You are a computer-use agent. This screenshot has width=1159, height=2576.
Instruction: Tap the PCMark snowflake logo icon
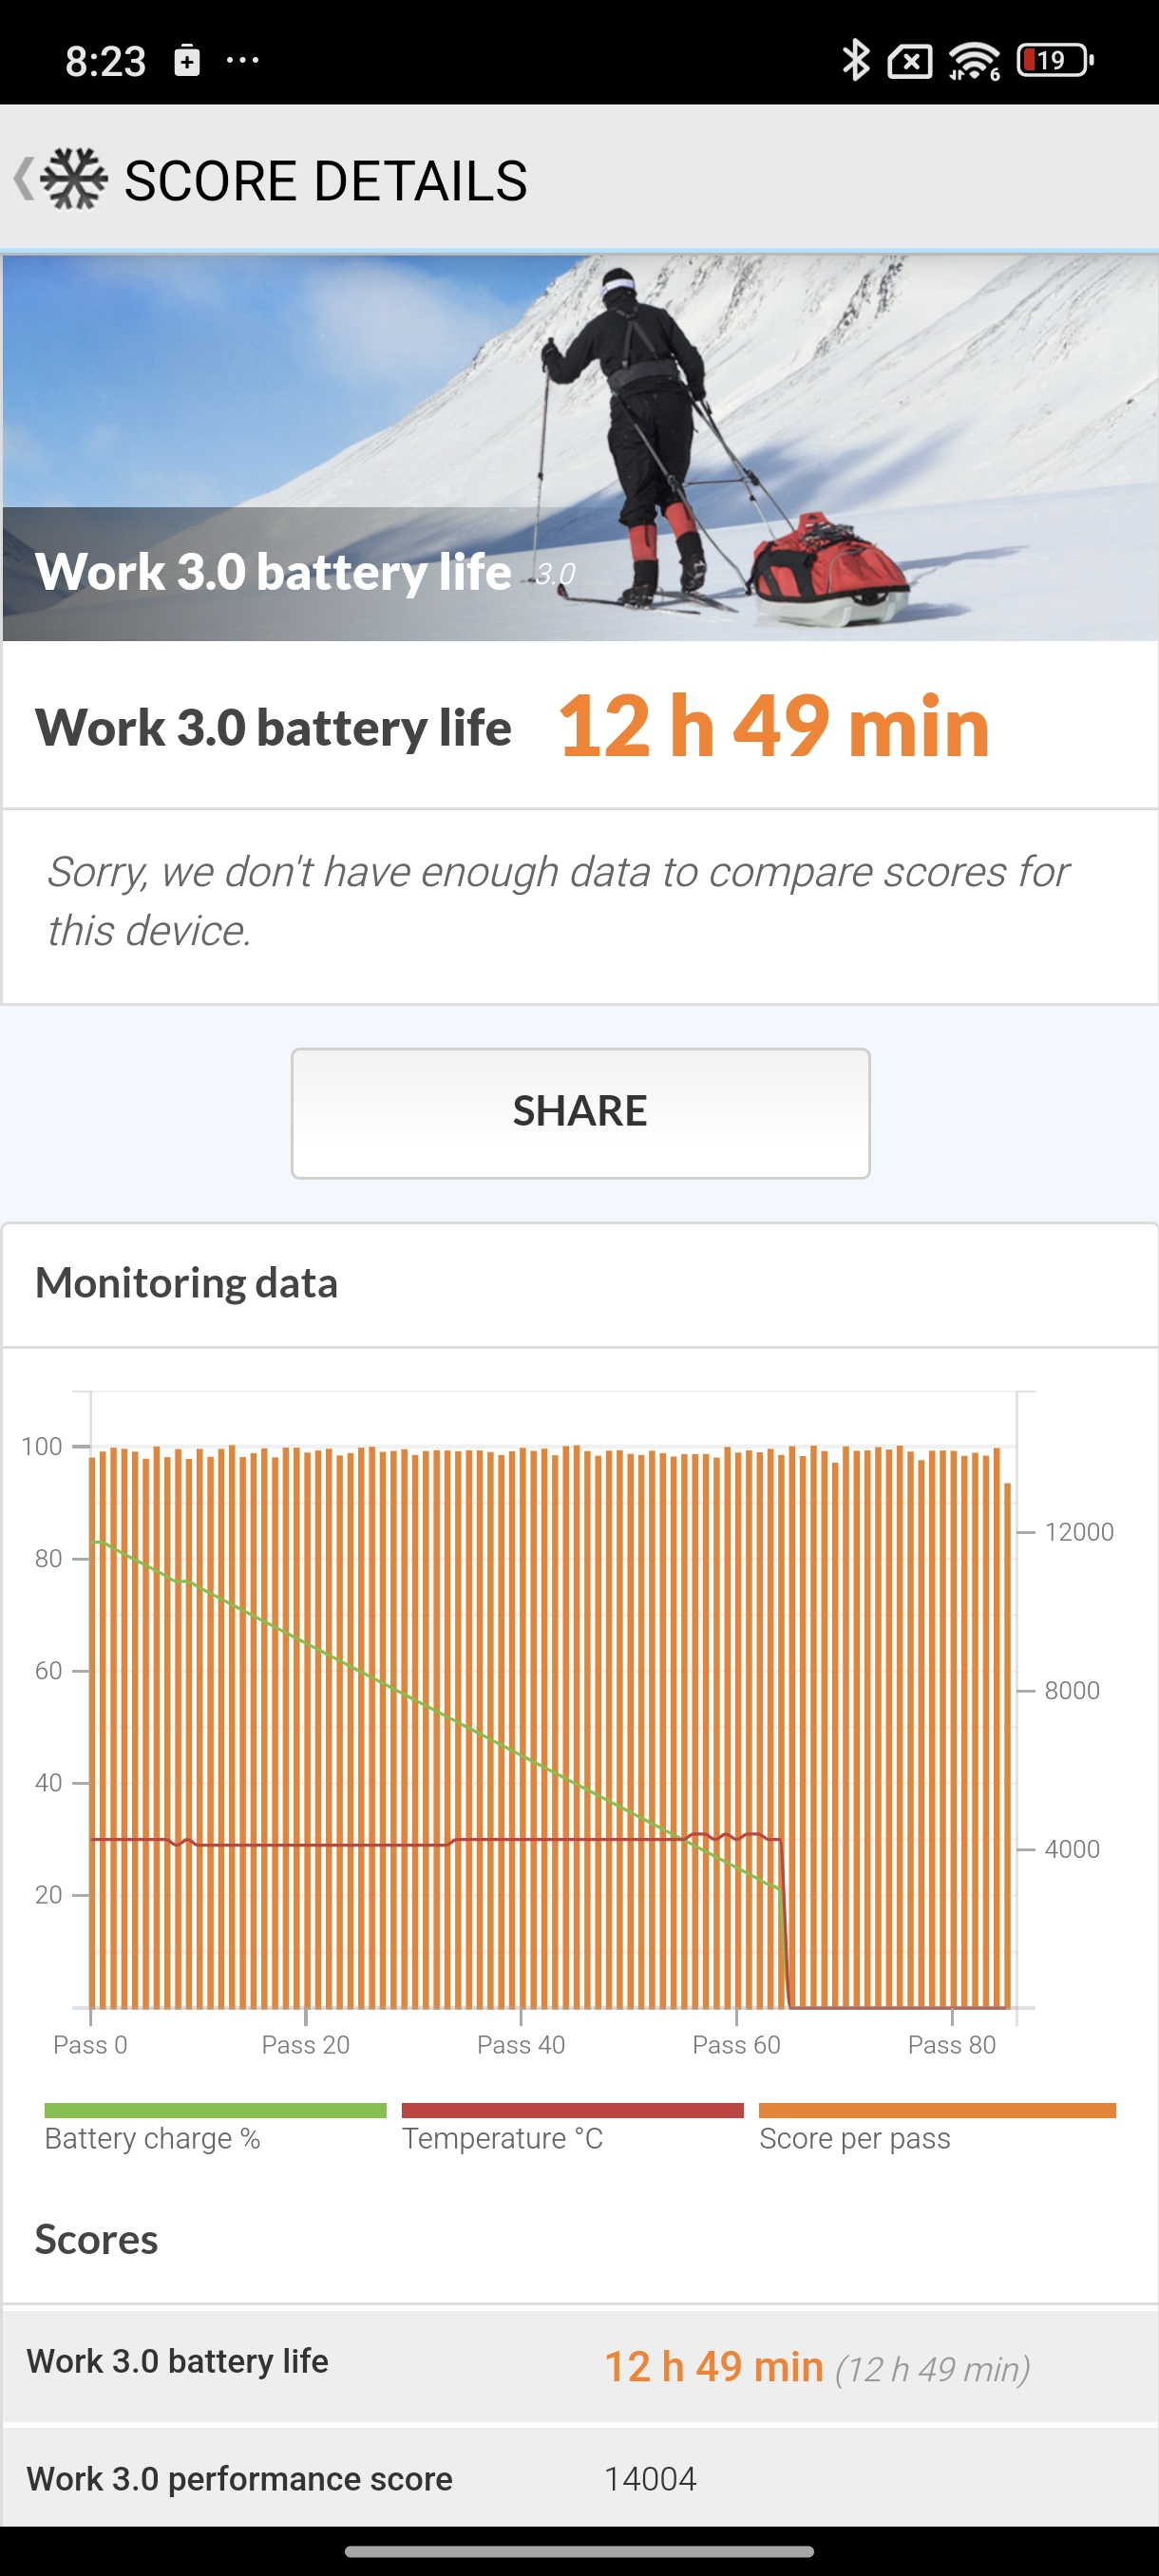75,179
